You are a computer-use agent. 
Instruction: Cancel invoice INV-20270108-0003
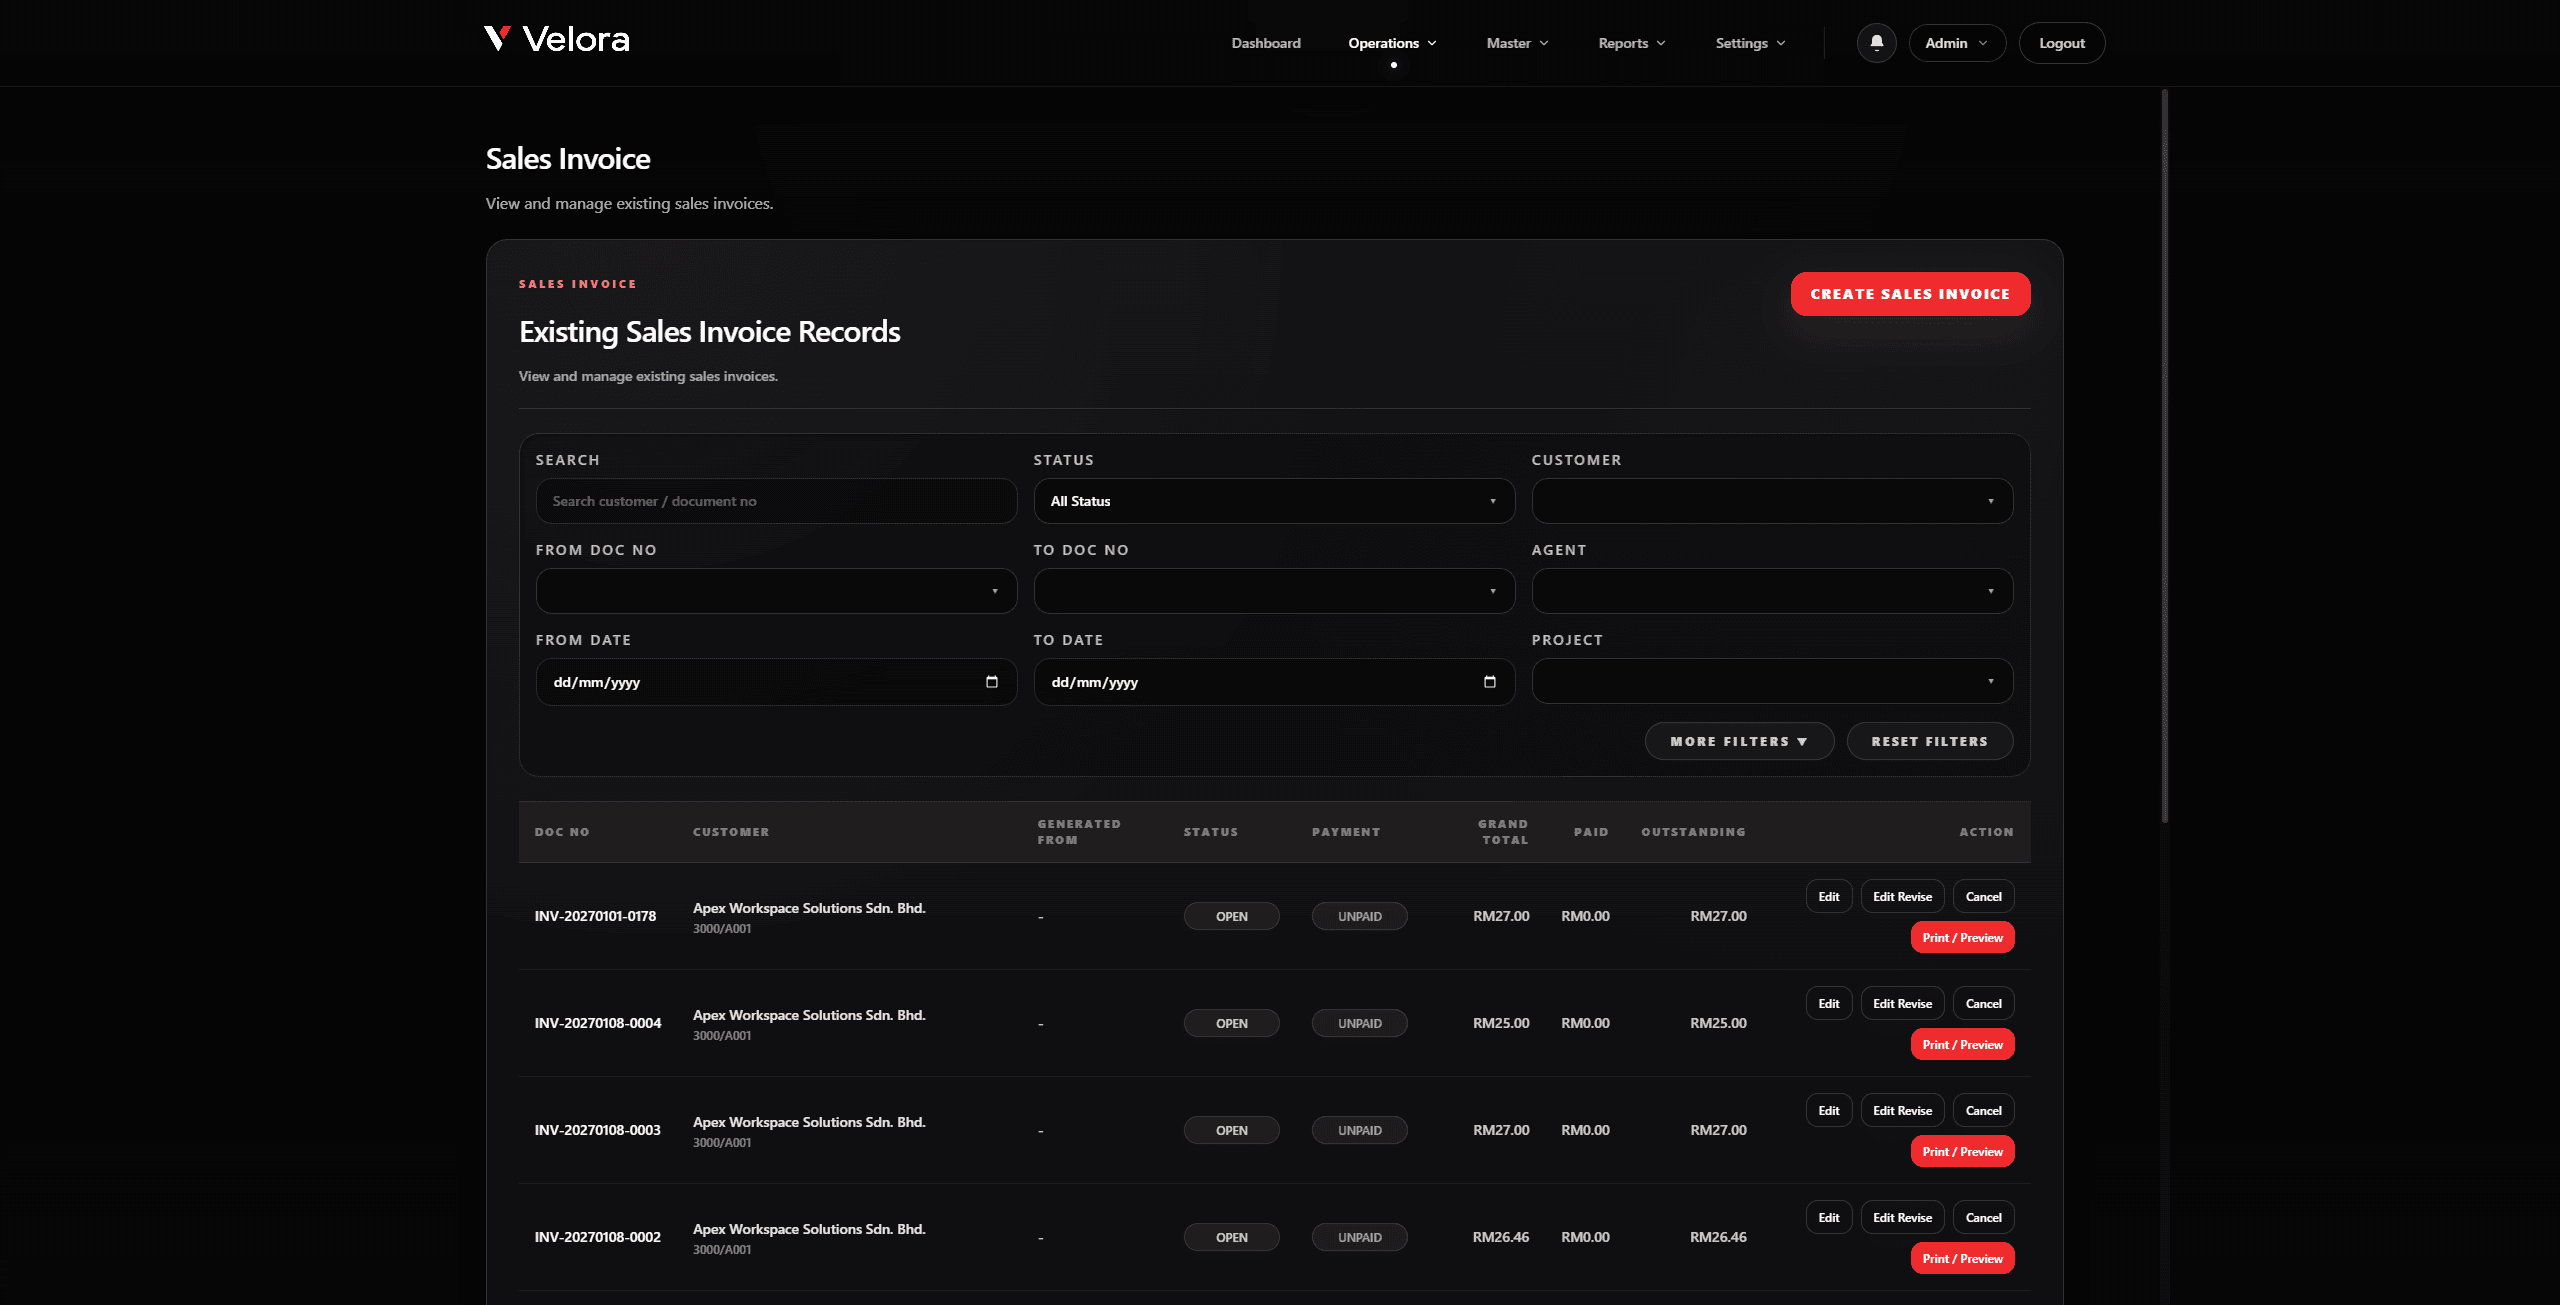(x=1983, y=1110)
